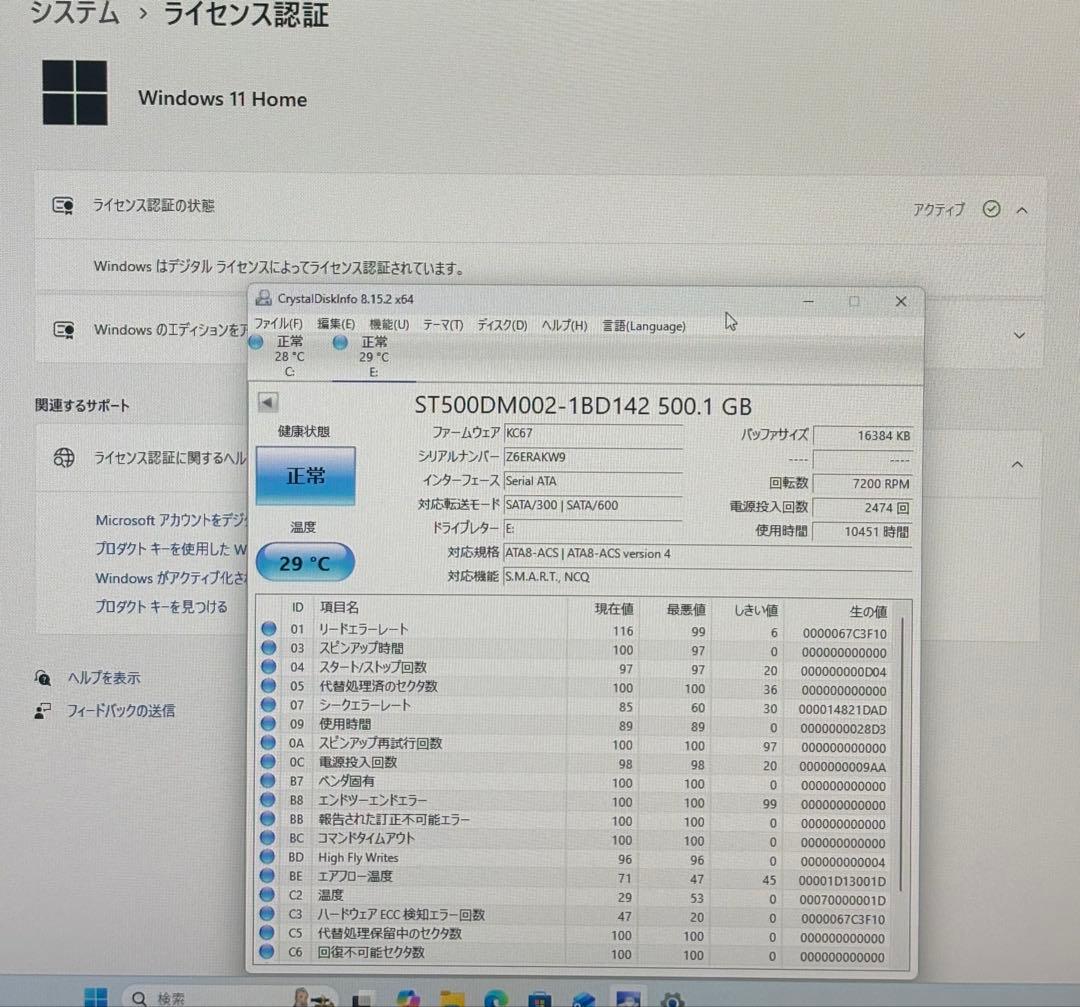Image resolution: width=1080 pixels, height=1007 pixels.
Task: Open Settings gear on the taskbar
Action: point(672,999)
